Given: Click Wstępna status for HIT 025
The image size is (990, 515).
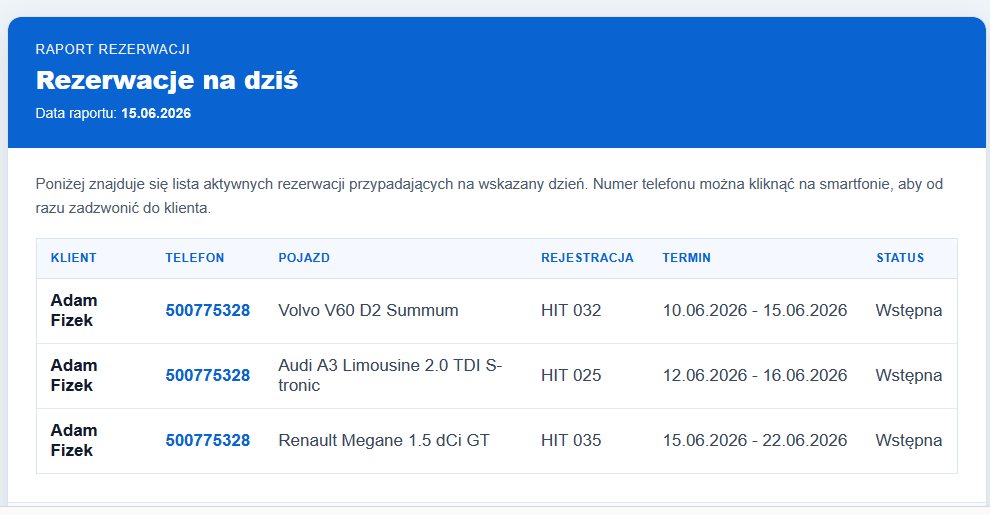Looking at the screenshot, I should [x=909, y=376].
